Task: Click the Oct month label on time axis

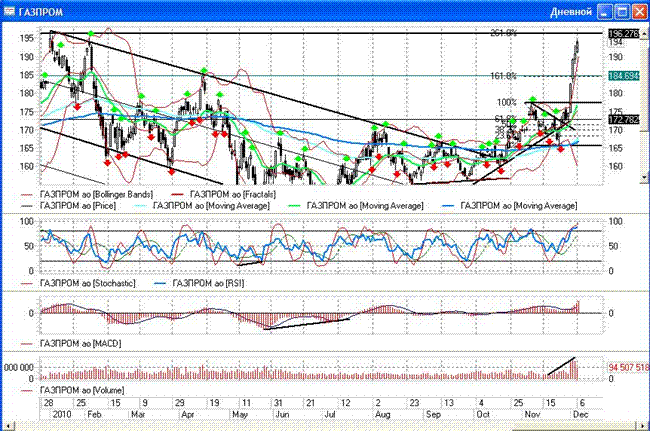Action: (483, 414)
